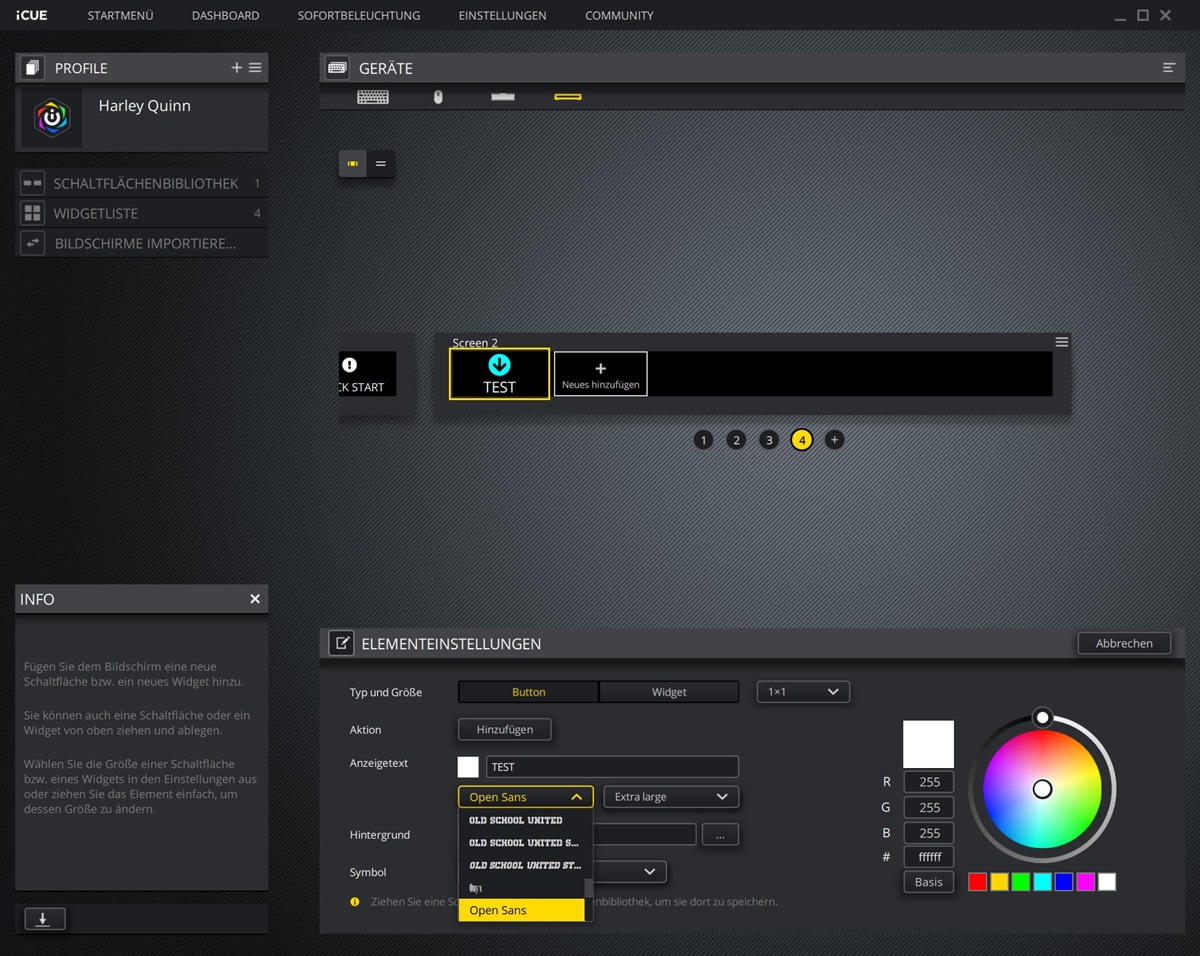This screenshot has width=1200, height=956.
Task: Select the TEST button tile
Action: point(499,374)
